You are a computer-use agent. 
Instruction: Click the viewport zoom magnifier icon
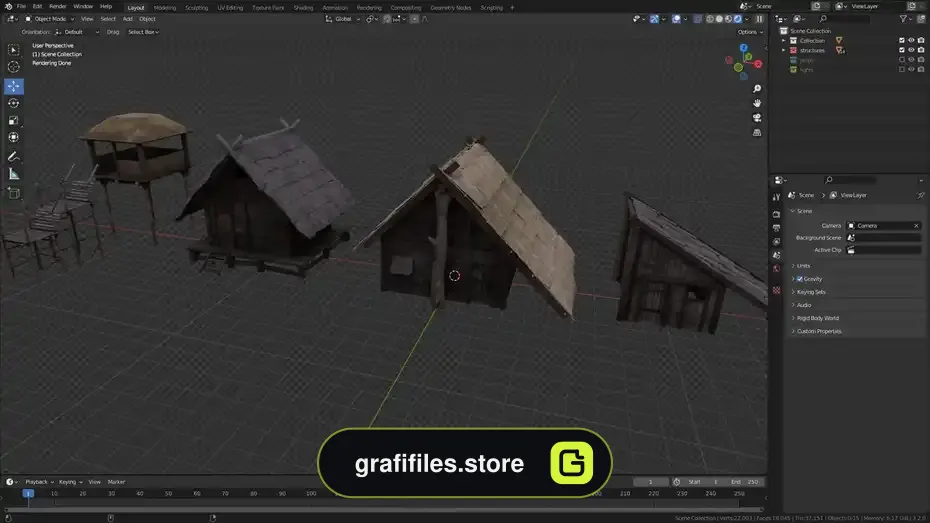[x=757, y=88]
